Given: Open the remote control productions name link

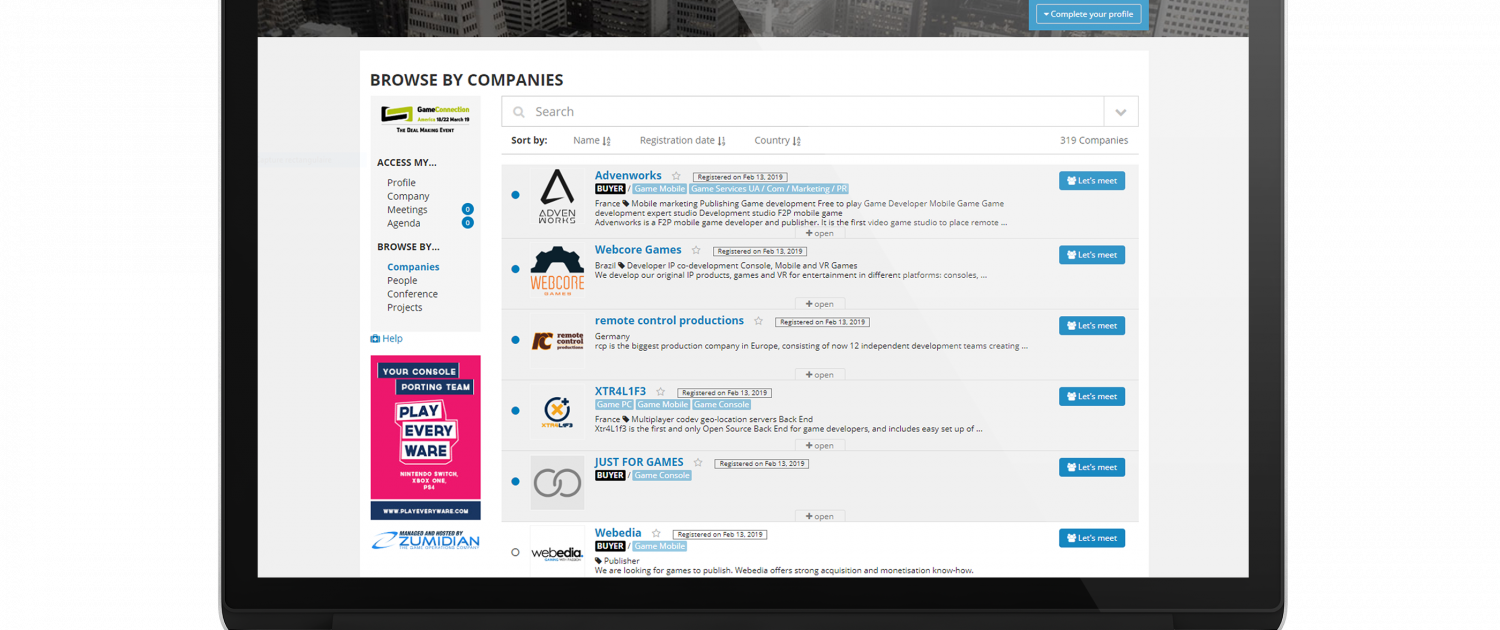Looking at the screenshot, I should click(x=669, y=321).
